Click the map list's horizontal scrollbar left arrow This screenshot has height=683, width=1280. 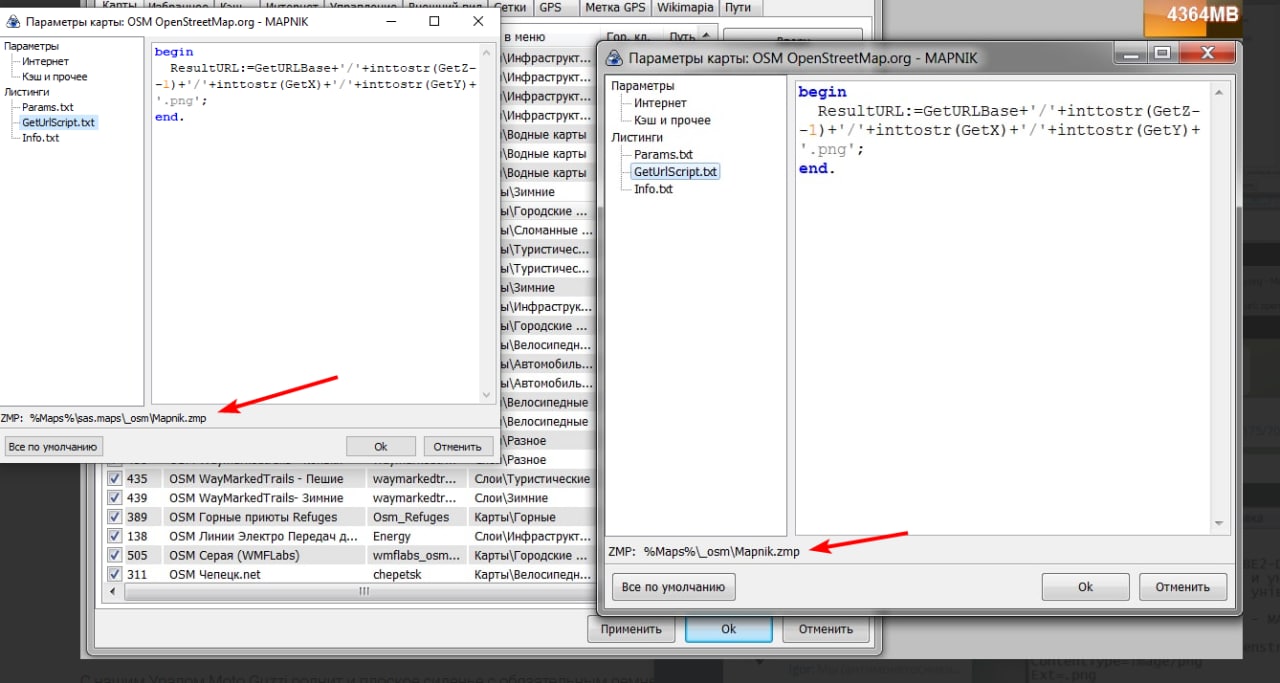click(x=114, y=593)
